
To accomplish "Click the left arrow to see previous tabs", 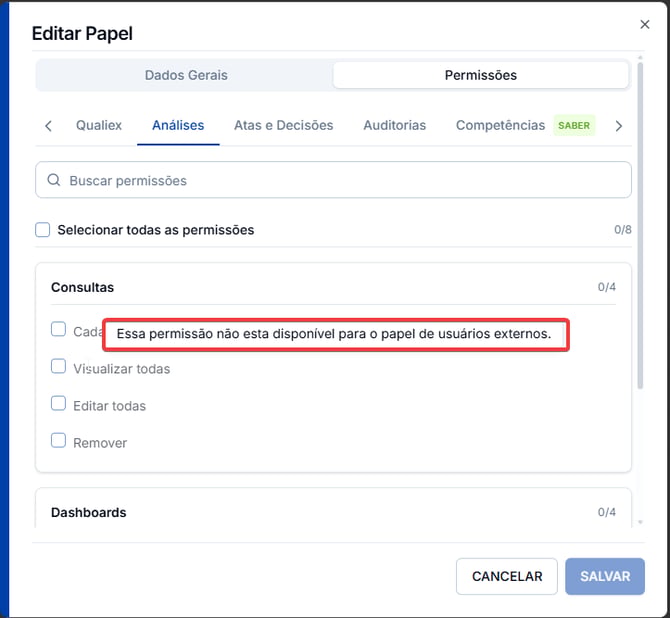I will (48, 126).
